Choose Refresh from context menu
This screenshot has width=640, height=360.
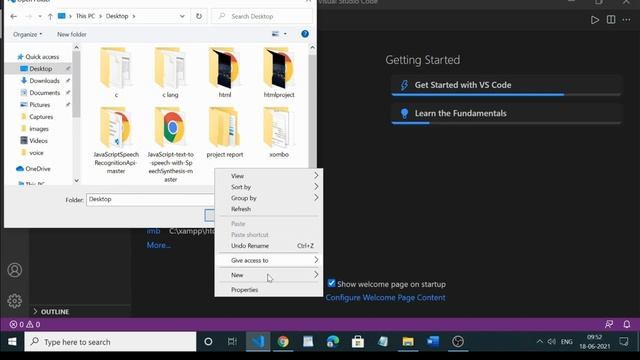[x=269, y=209]
